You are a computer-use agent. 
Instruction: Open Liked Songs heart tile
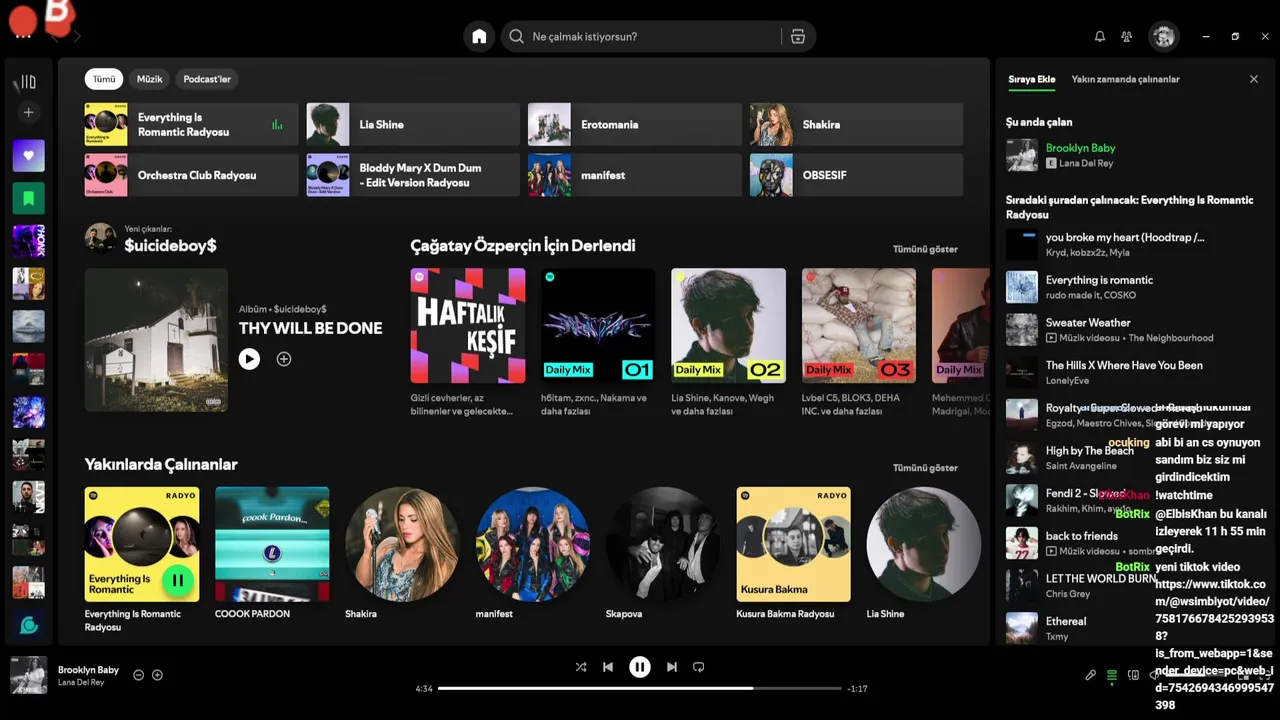(28, 156)
